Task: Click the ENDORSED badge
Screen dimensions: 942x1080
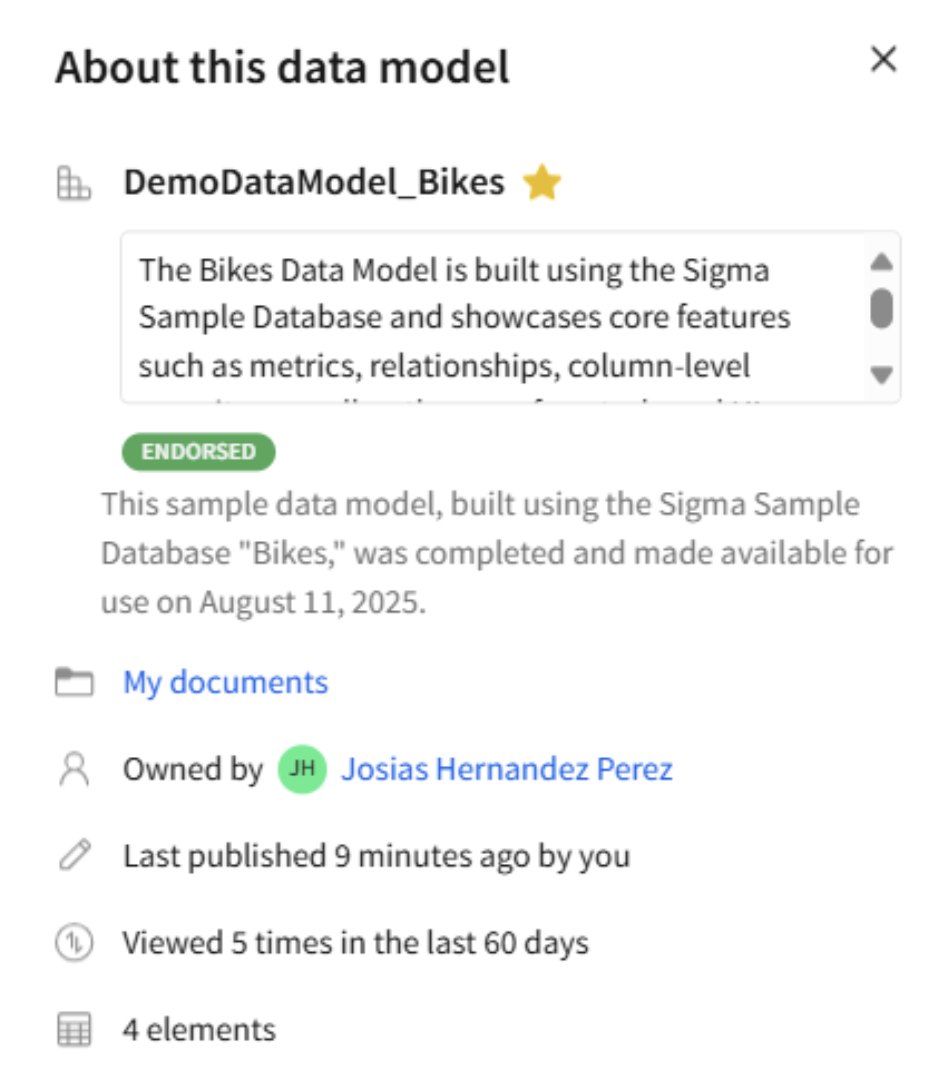Action: tap(197, 452)
